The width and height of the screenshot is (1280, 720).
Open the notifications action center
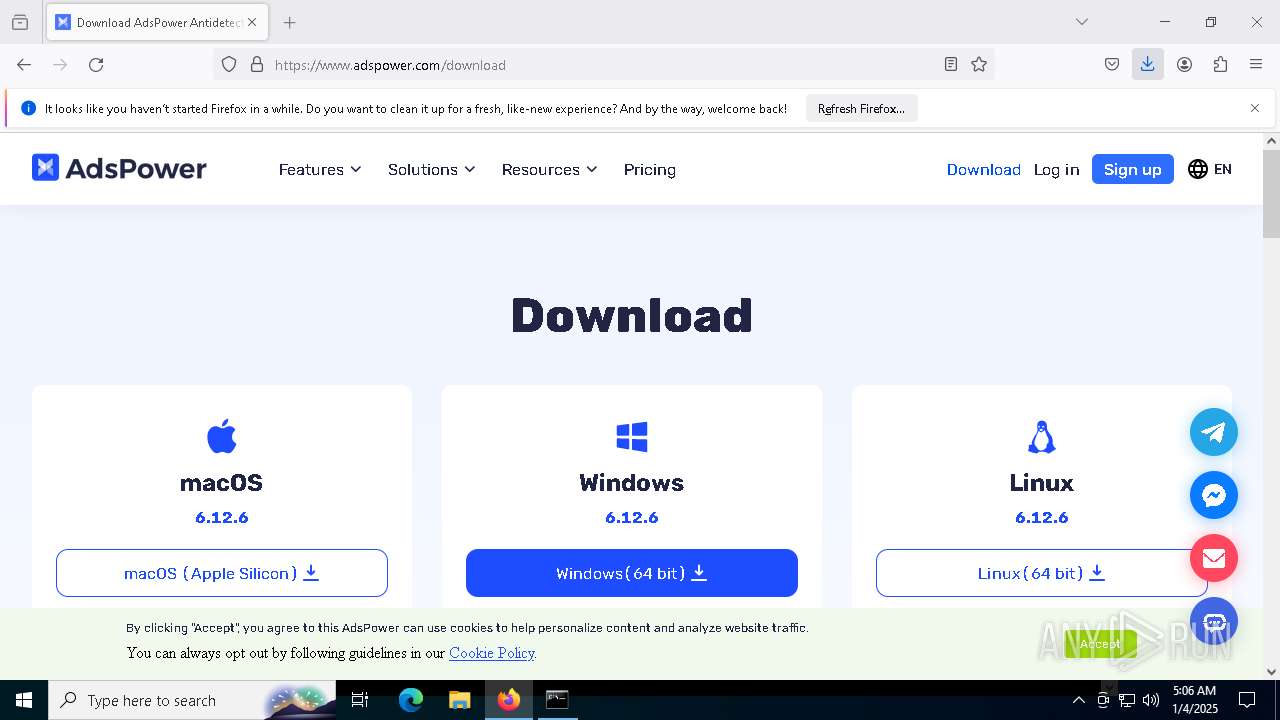(1247, 700)
